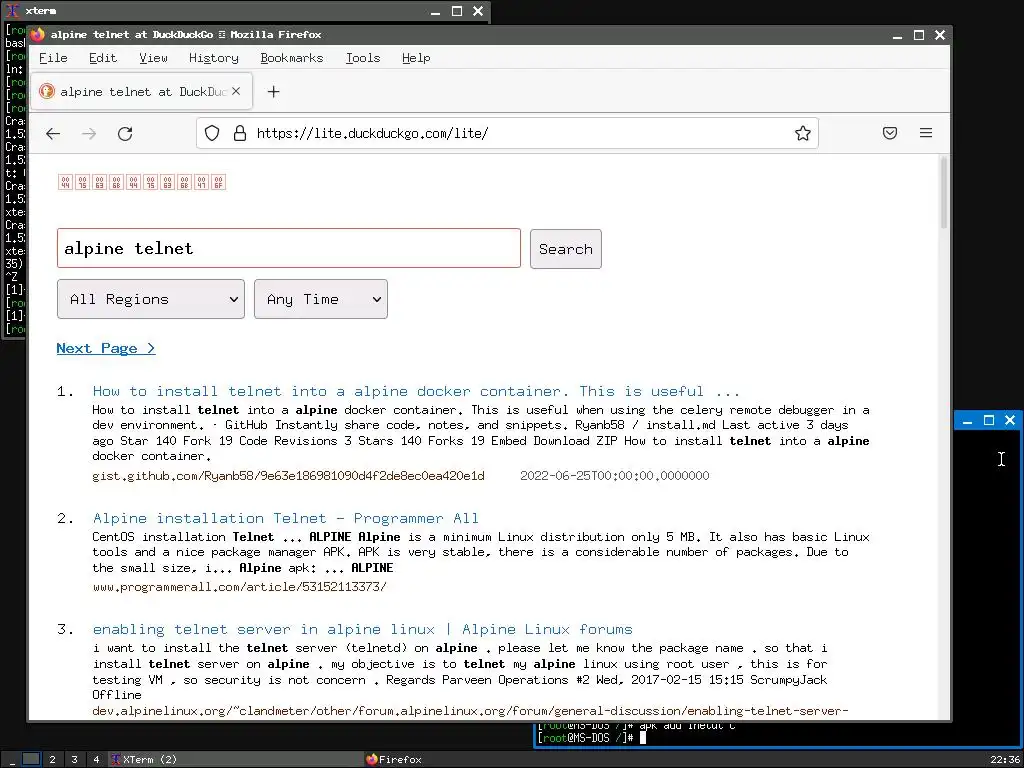Expand the Any Time dropdown

point(321,299)
